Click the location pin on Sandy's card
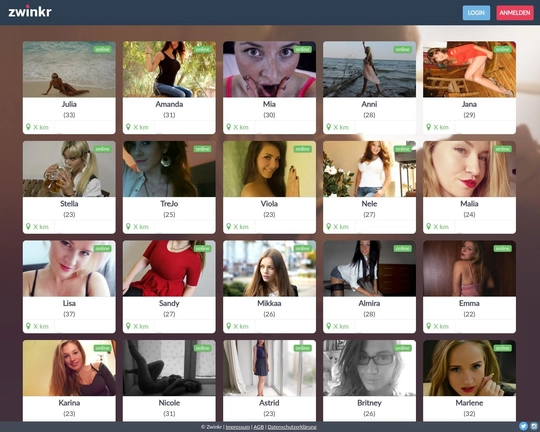The image size is (540, 432). click(128, 326)
